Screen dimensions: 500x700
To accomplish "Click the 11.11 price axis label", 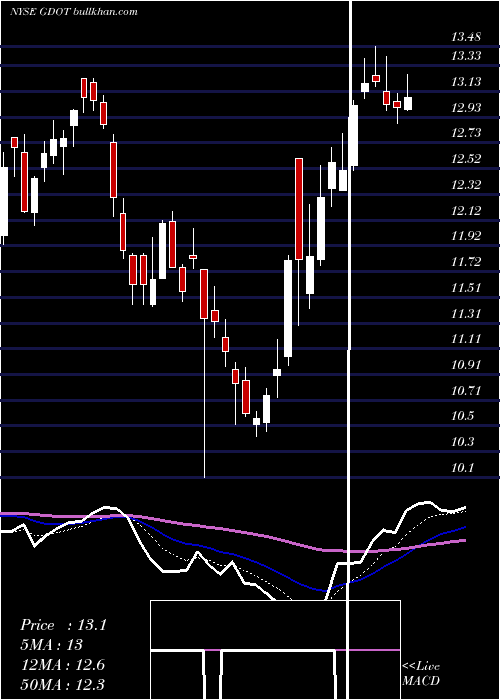I will [466, 340].
